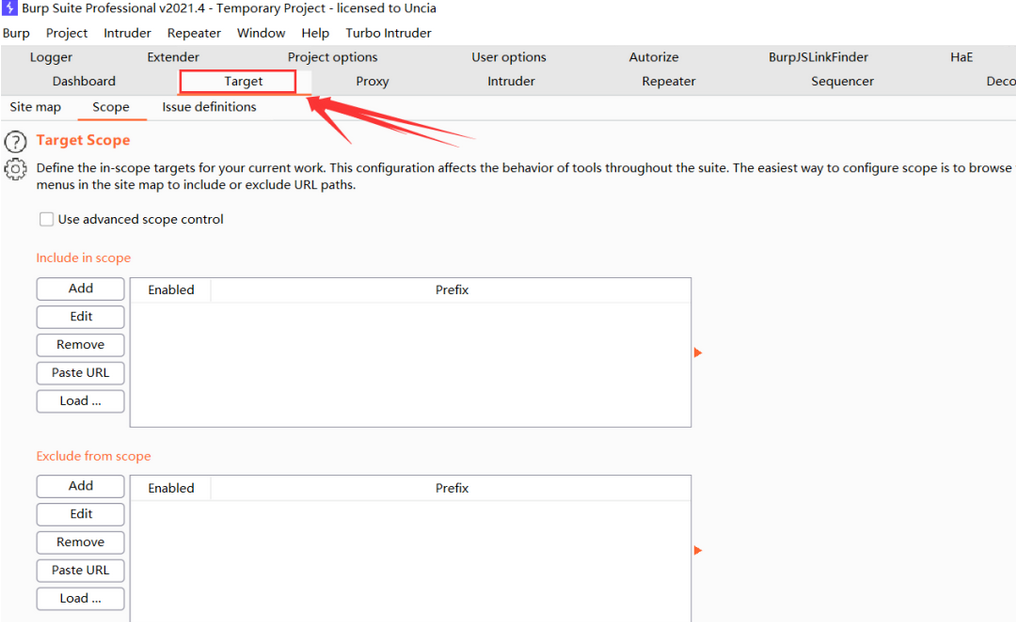Switch to the Proxy tab
1016x622 pixels.
coord(373,81)
